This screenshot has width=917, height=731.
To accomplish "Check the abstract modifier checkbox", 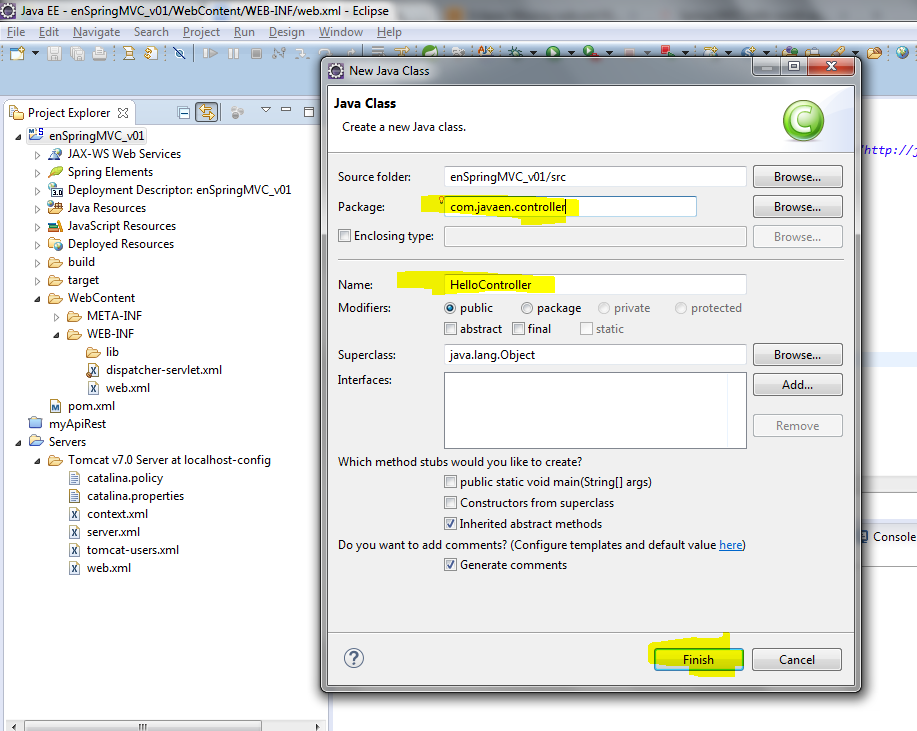I will point(450,329).
